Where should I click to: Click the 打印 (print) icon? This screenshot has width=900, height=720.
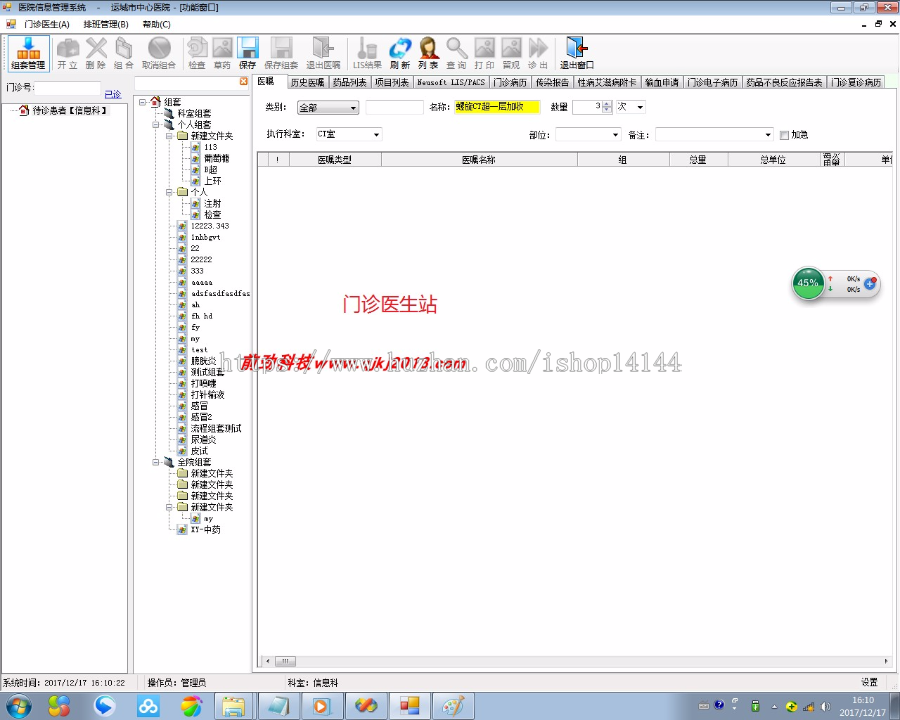484,52
